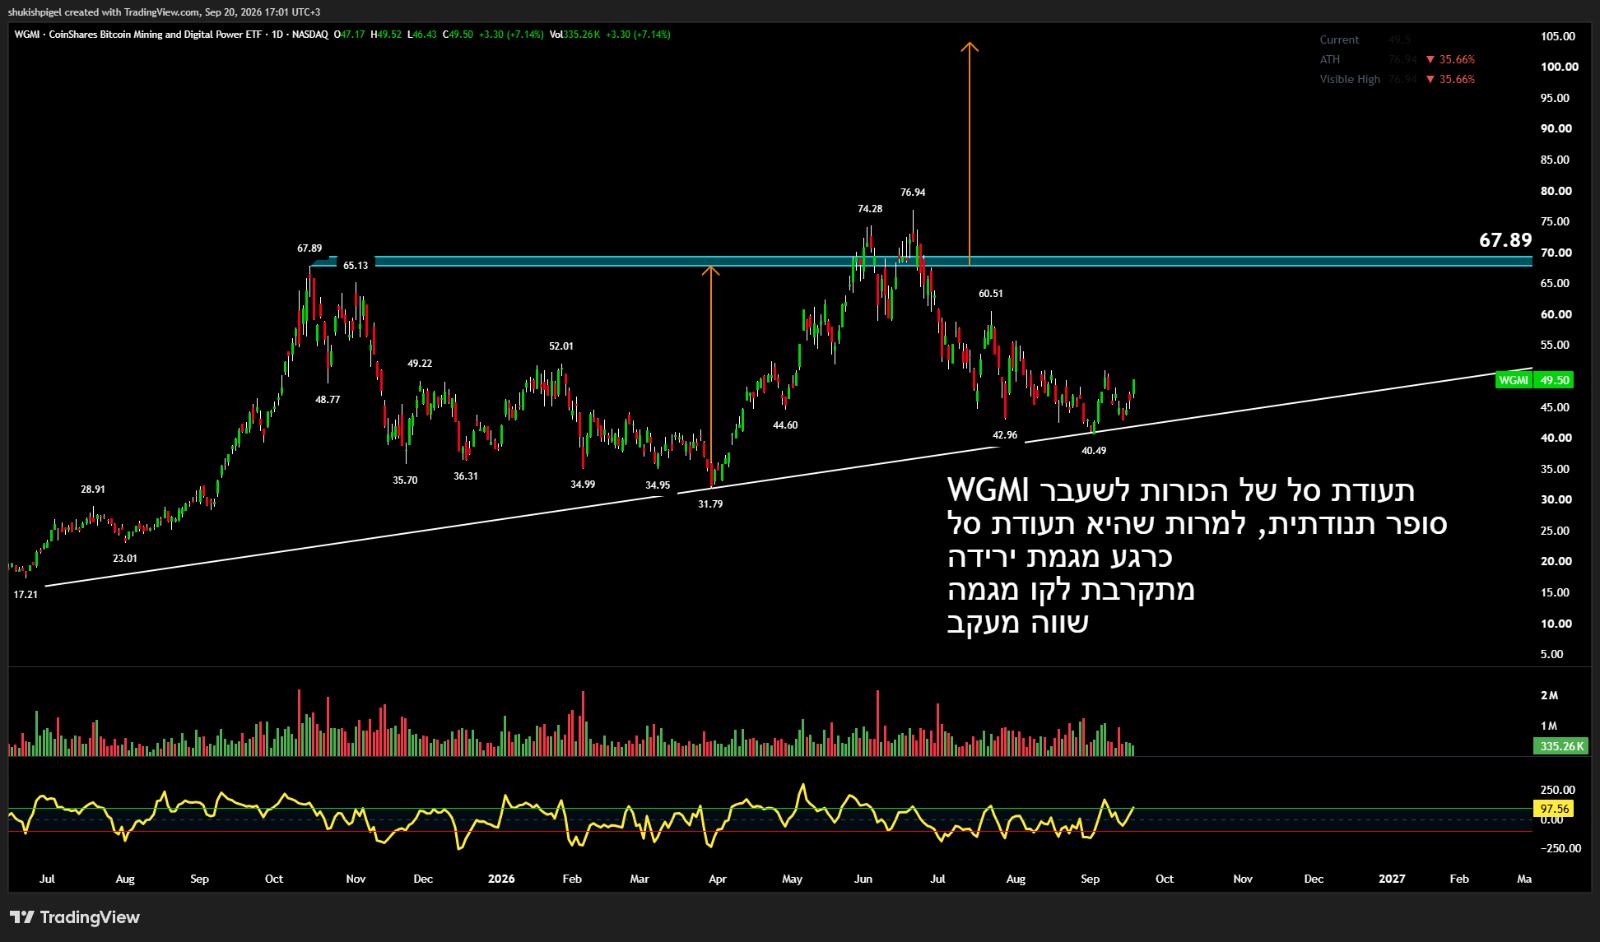Select the 23.01 price label
1600x942 pixels.
[125, 558]
